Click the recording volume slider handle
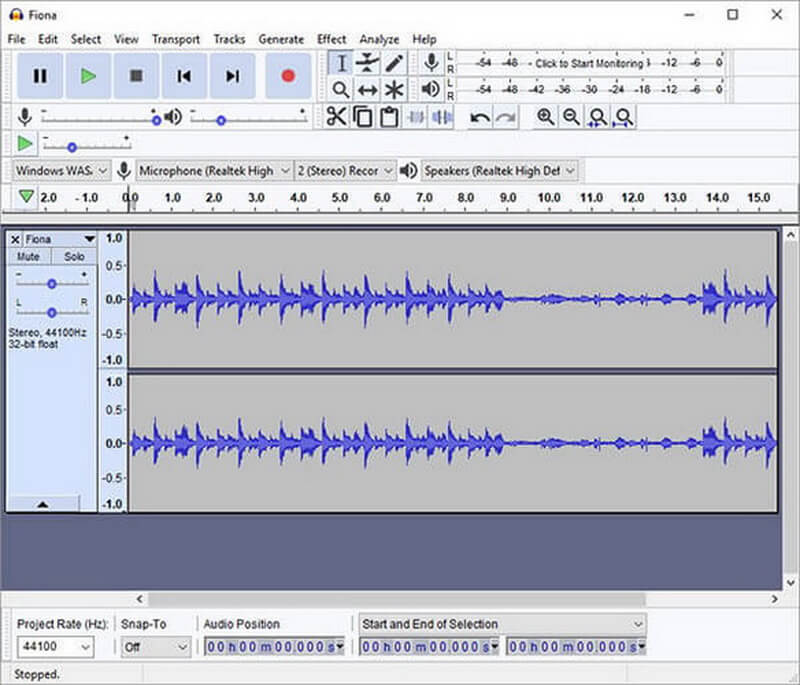The height and width of the screenshot is (685, 800). [156, 120]
